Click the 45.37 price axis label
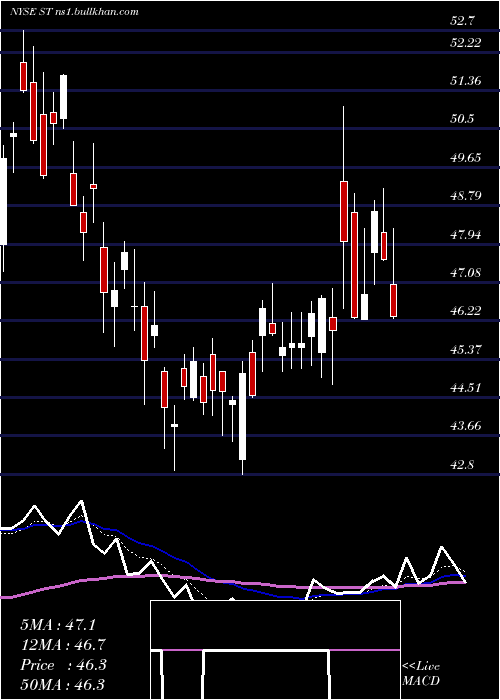 pos(465,349)
